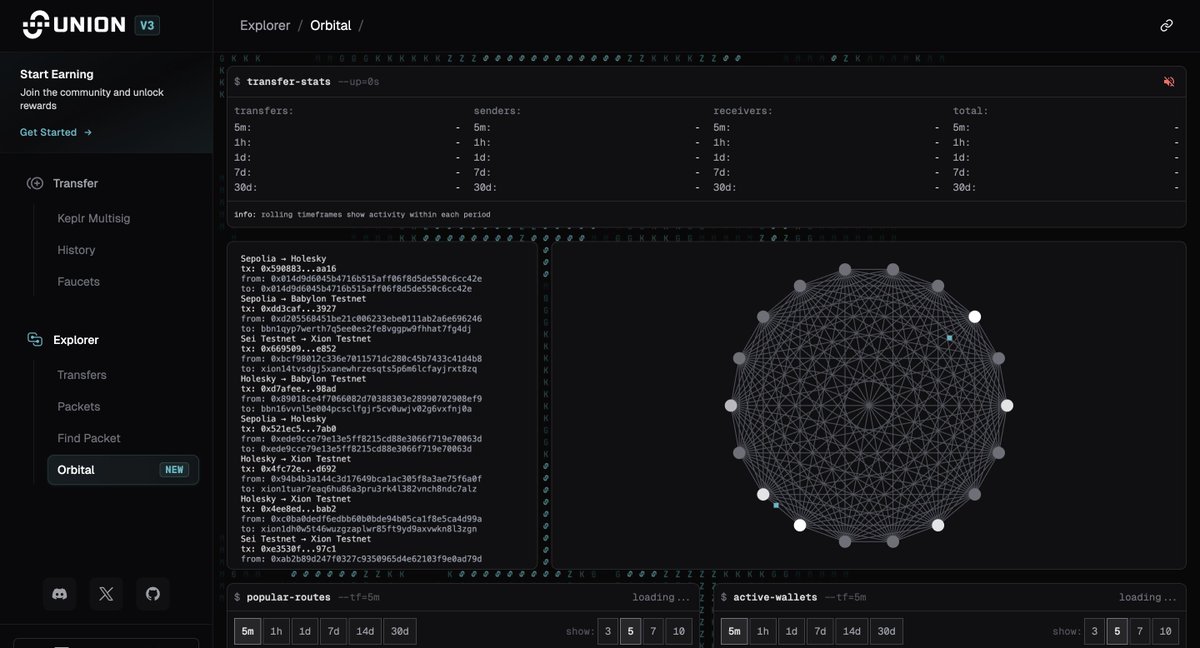1200x648 pixels.
Task: Click transaction tx: 0xd7afee...98ad
Action: 289,388
